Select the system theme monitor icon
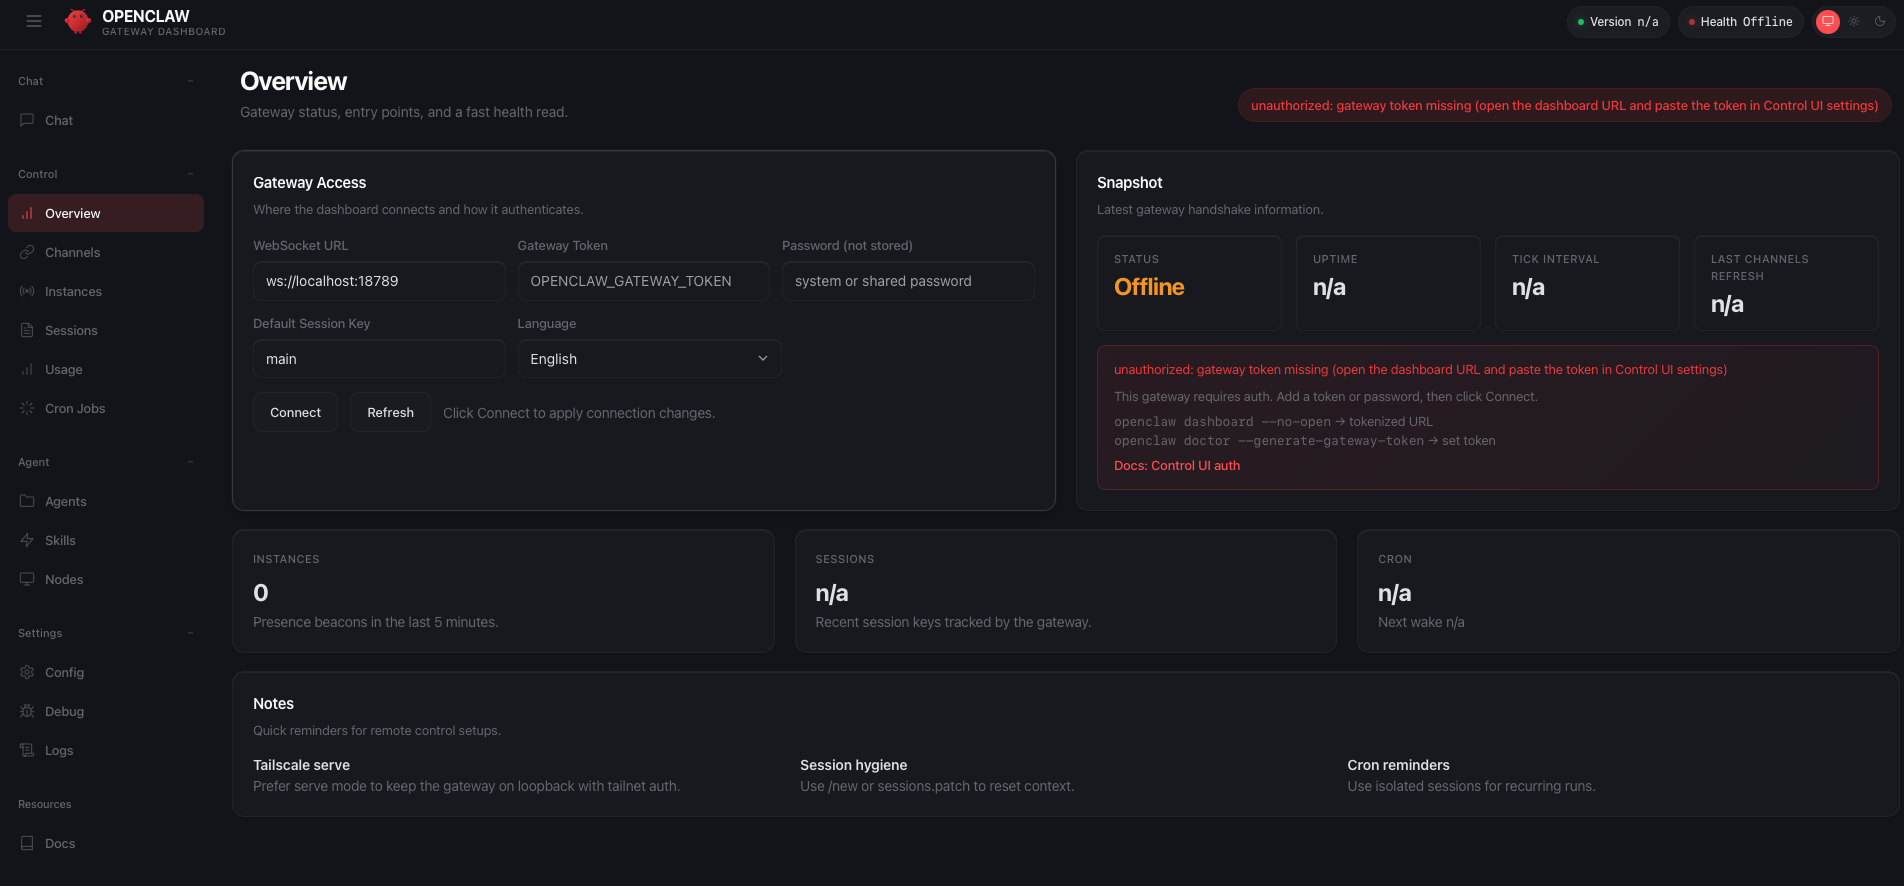Image resolution: width=1904 pixels, height=886 pixels. 1828,21
